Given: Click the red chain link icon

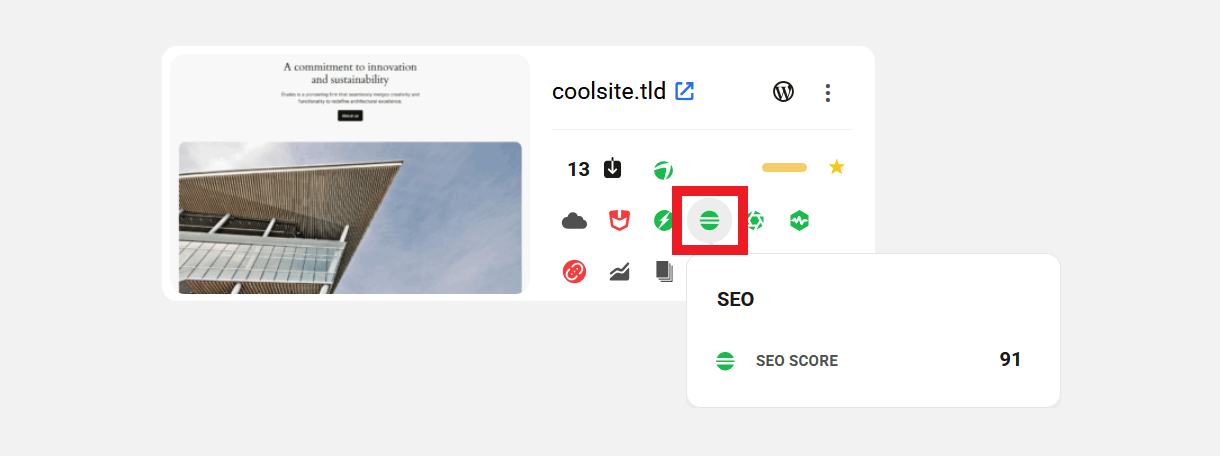Looking at the screenshot, I should [574, 271].
